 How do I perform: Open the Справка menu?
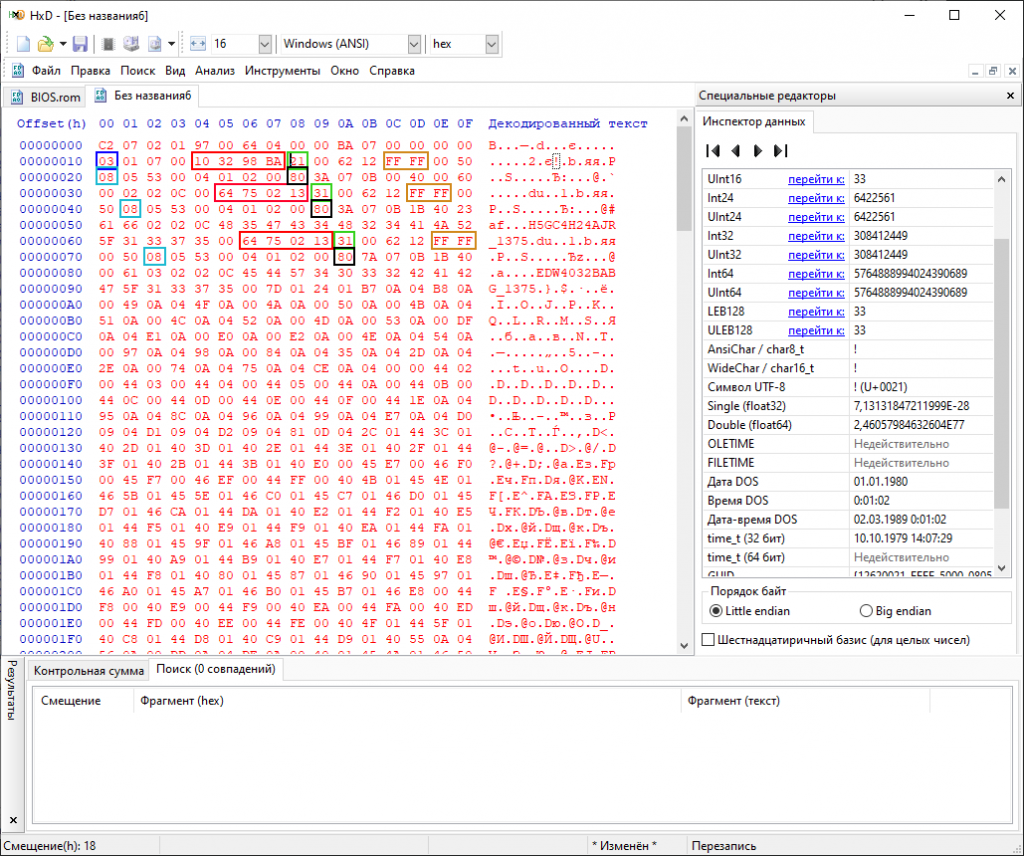[x=392, y=71]
